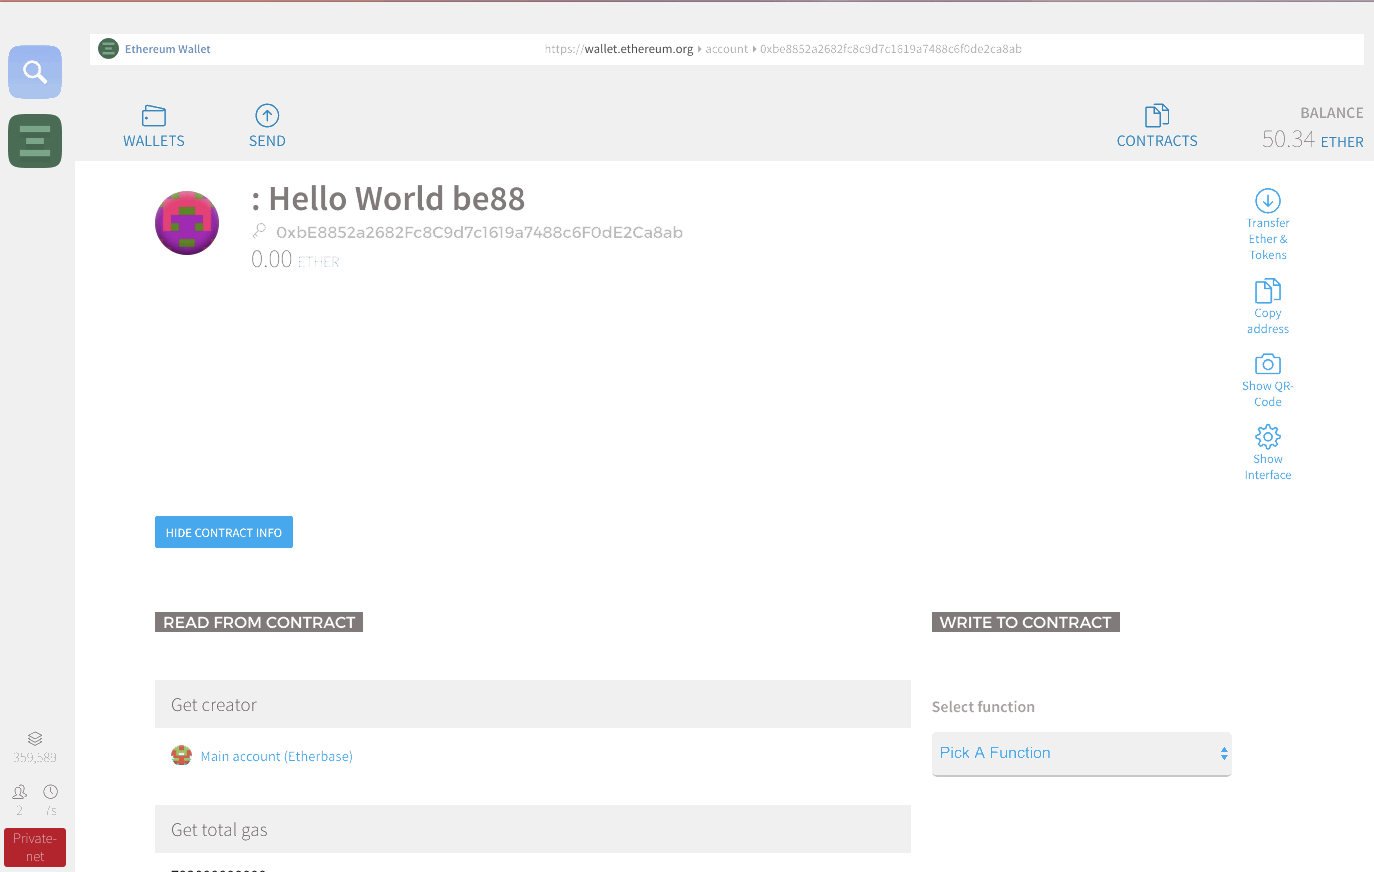Click the Ethereum Wallet tab title
This screenshot has width=1374, height=872.
click(167, 49)
